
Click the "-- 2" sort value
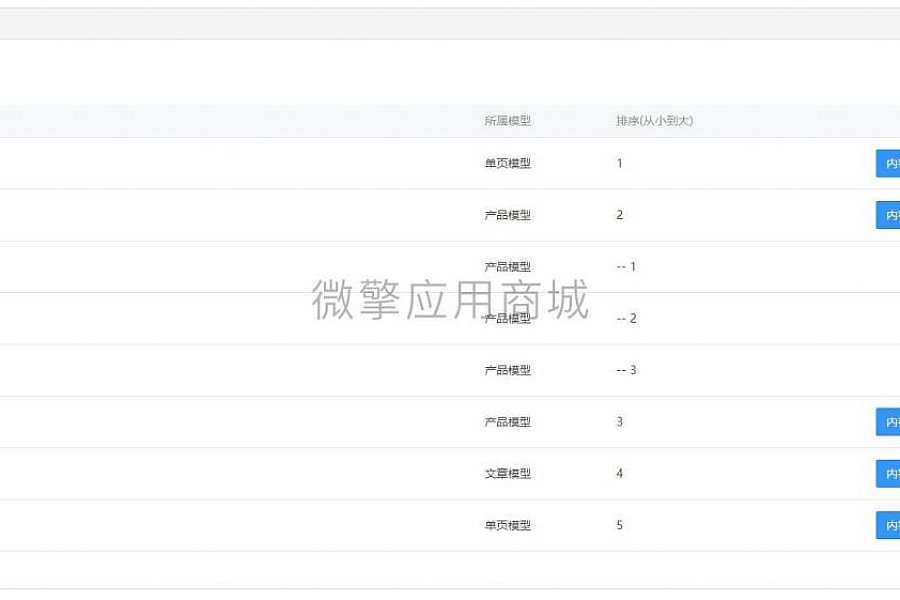click(x=626, y=318)
